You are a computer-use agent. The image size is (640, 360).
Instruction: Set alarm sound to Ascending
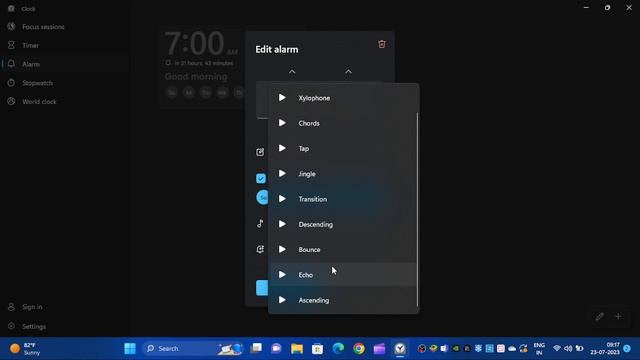point(343,300)
